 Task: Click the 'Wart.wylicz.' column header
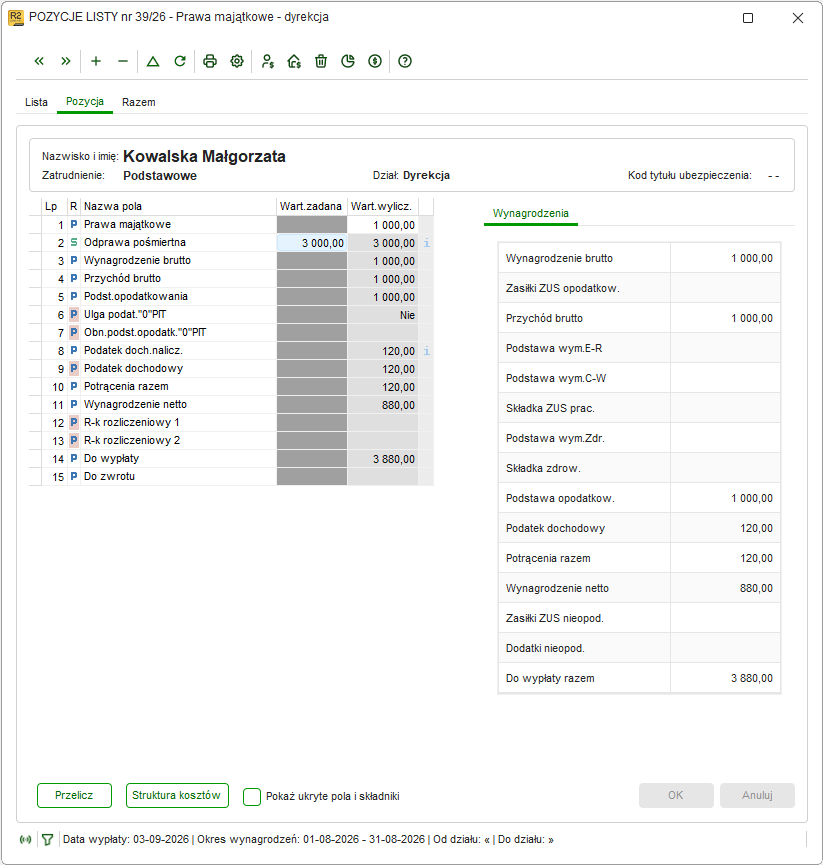[x=382, y=206]
